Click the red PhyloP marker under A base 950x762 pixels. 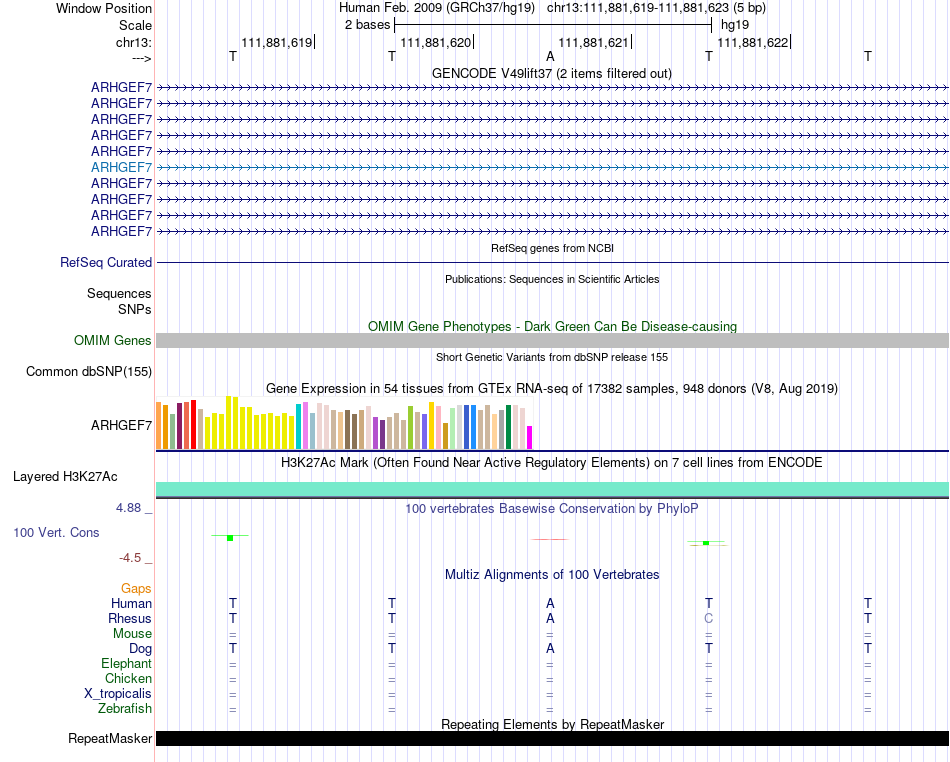(550, 539)
